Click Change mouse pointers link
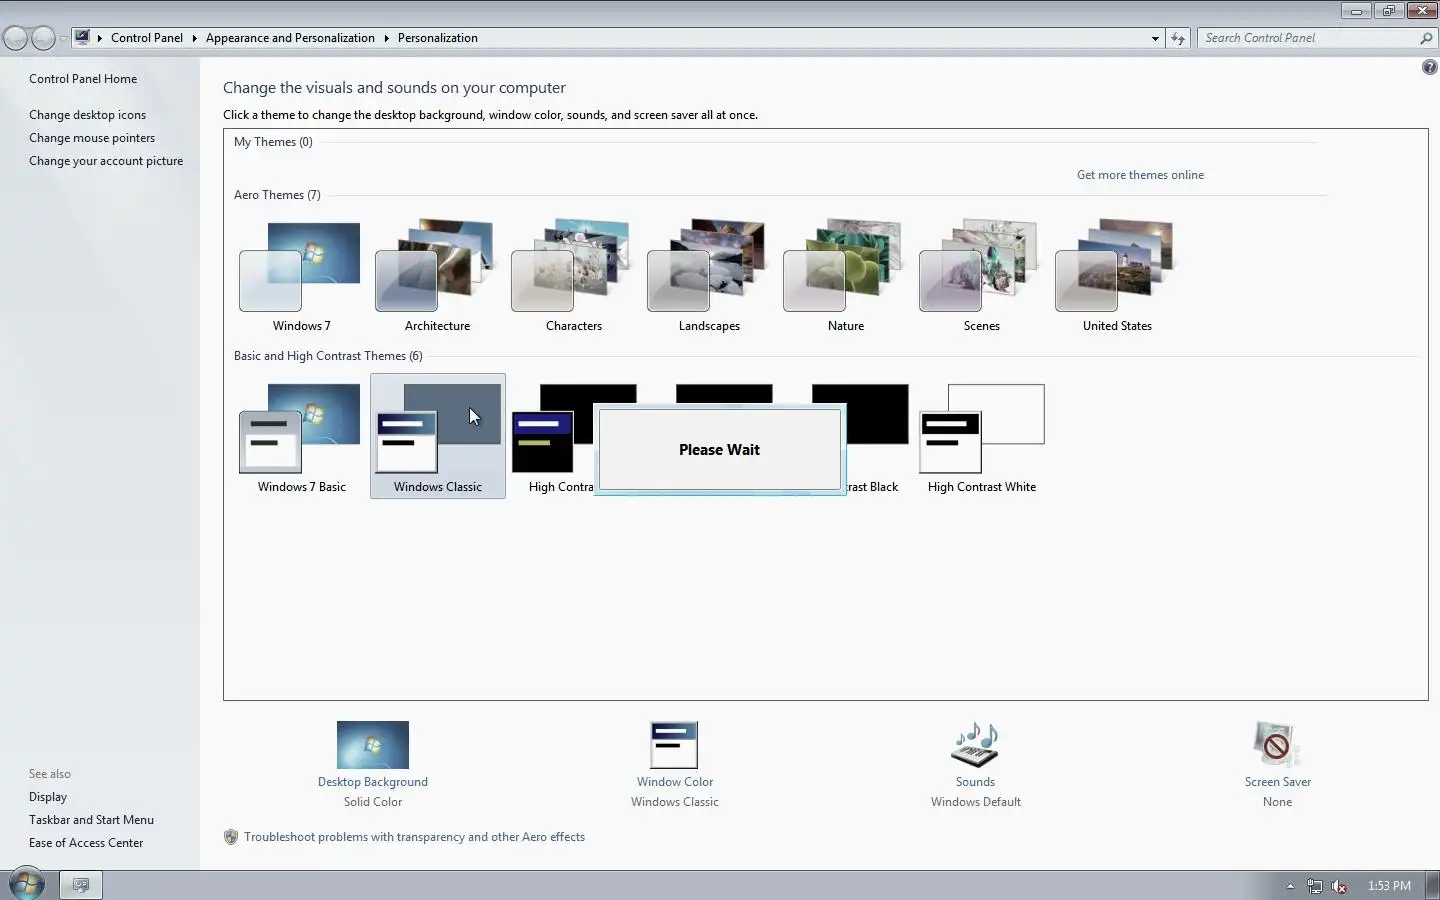 pos(92,138)
